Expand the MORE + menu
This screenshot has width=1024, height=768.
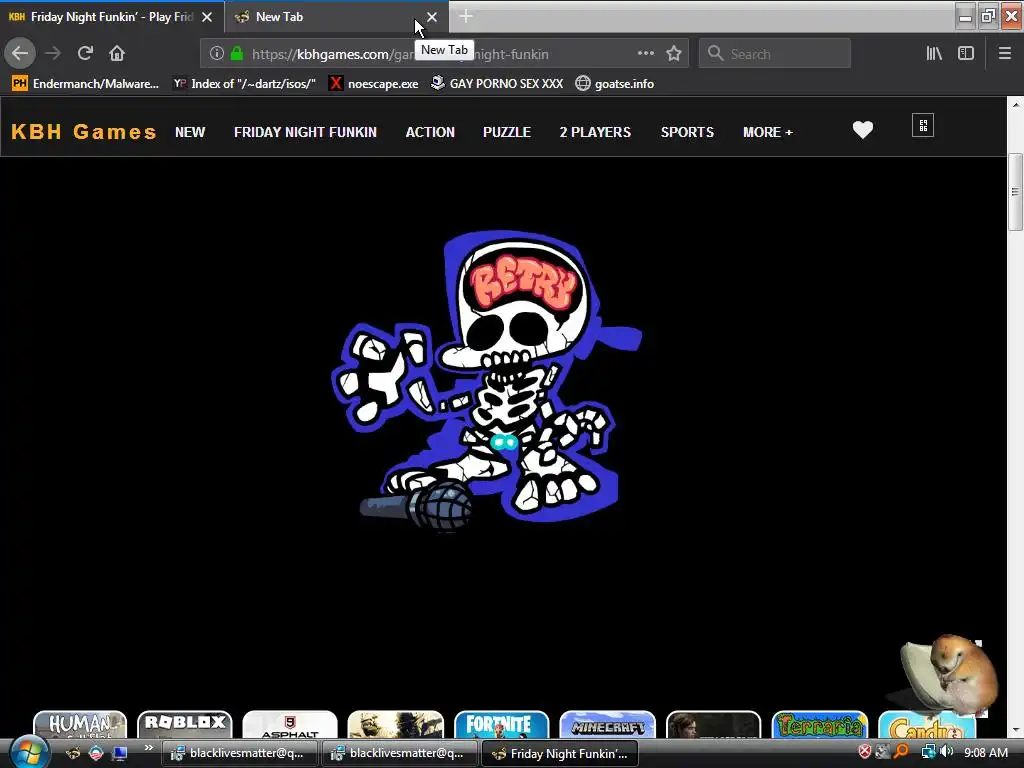point(768,132)
